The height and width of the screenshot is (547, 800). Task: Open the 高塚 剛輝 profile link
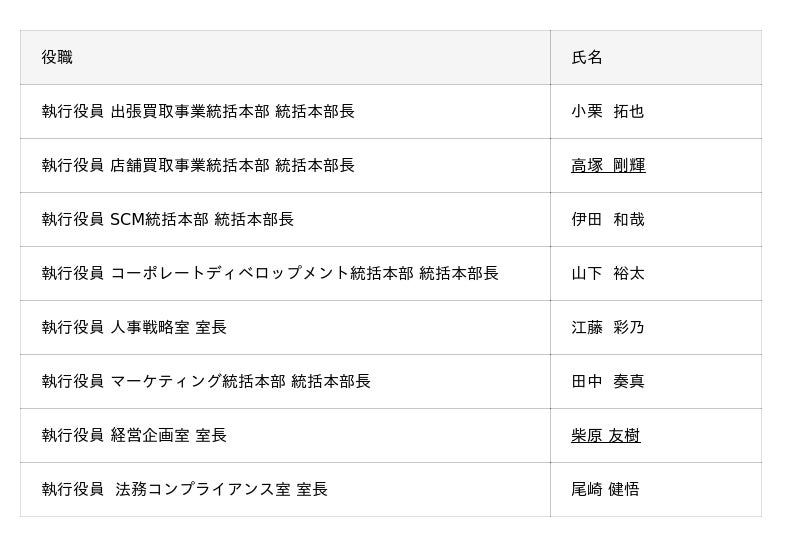(x=608, y=166)
